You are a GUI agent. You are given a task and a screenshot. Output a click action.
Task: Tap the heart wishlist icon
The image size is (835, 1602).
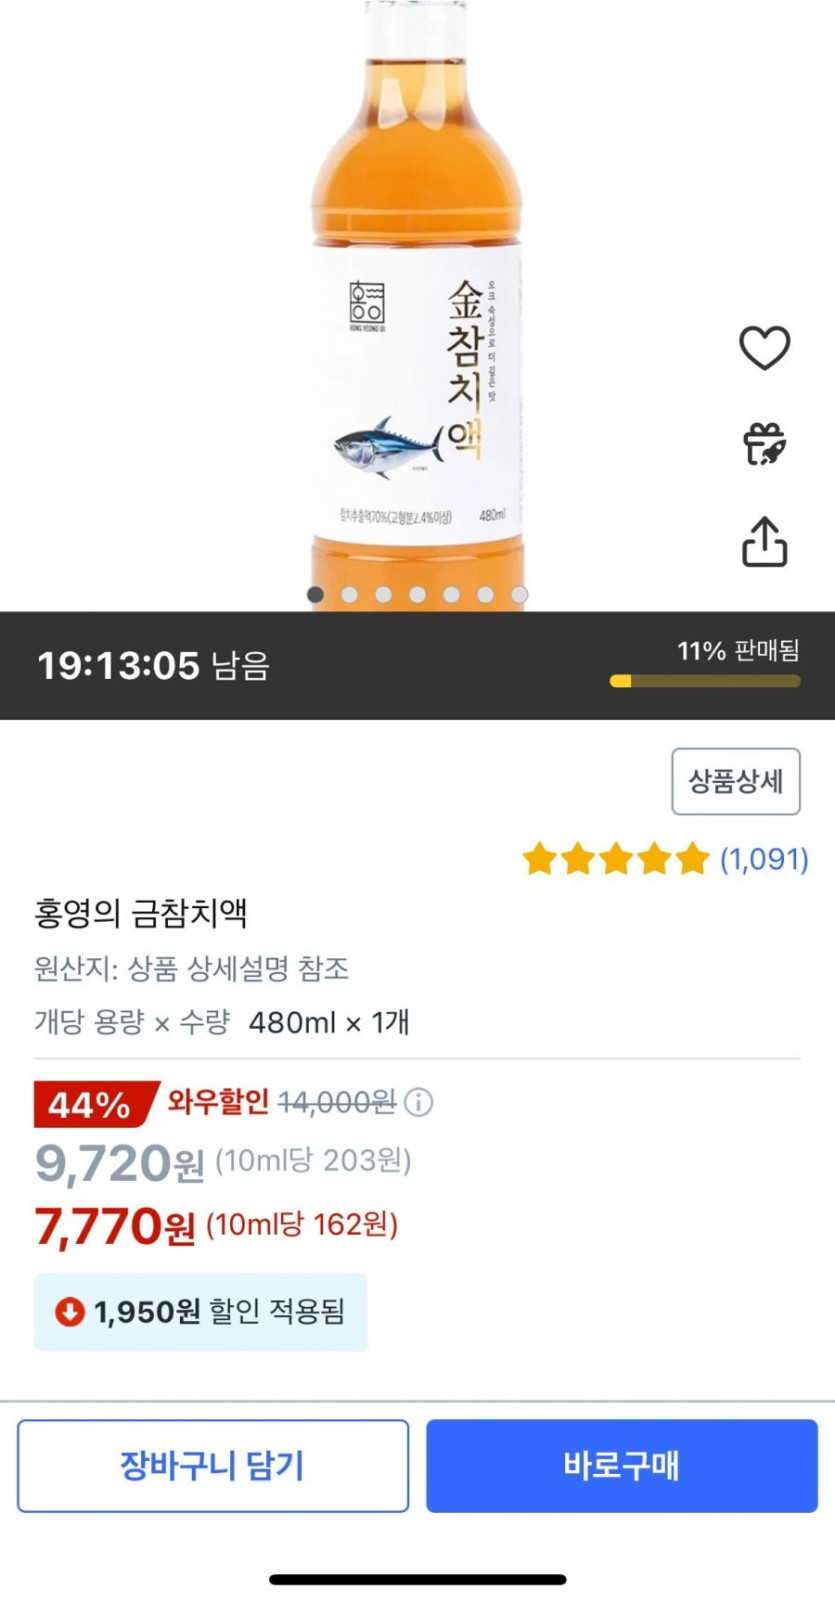pyautogui.click(x=764, y=348)
